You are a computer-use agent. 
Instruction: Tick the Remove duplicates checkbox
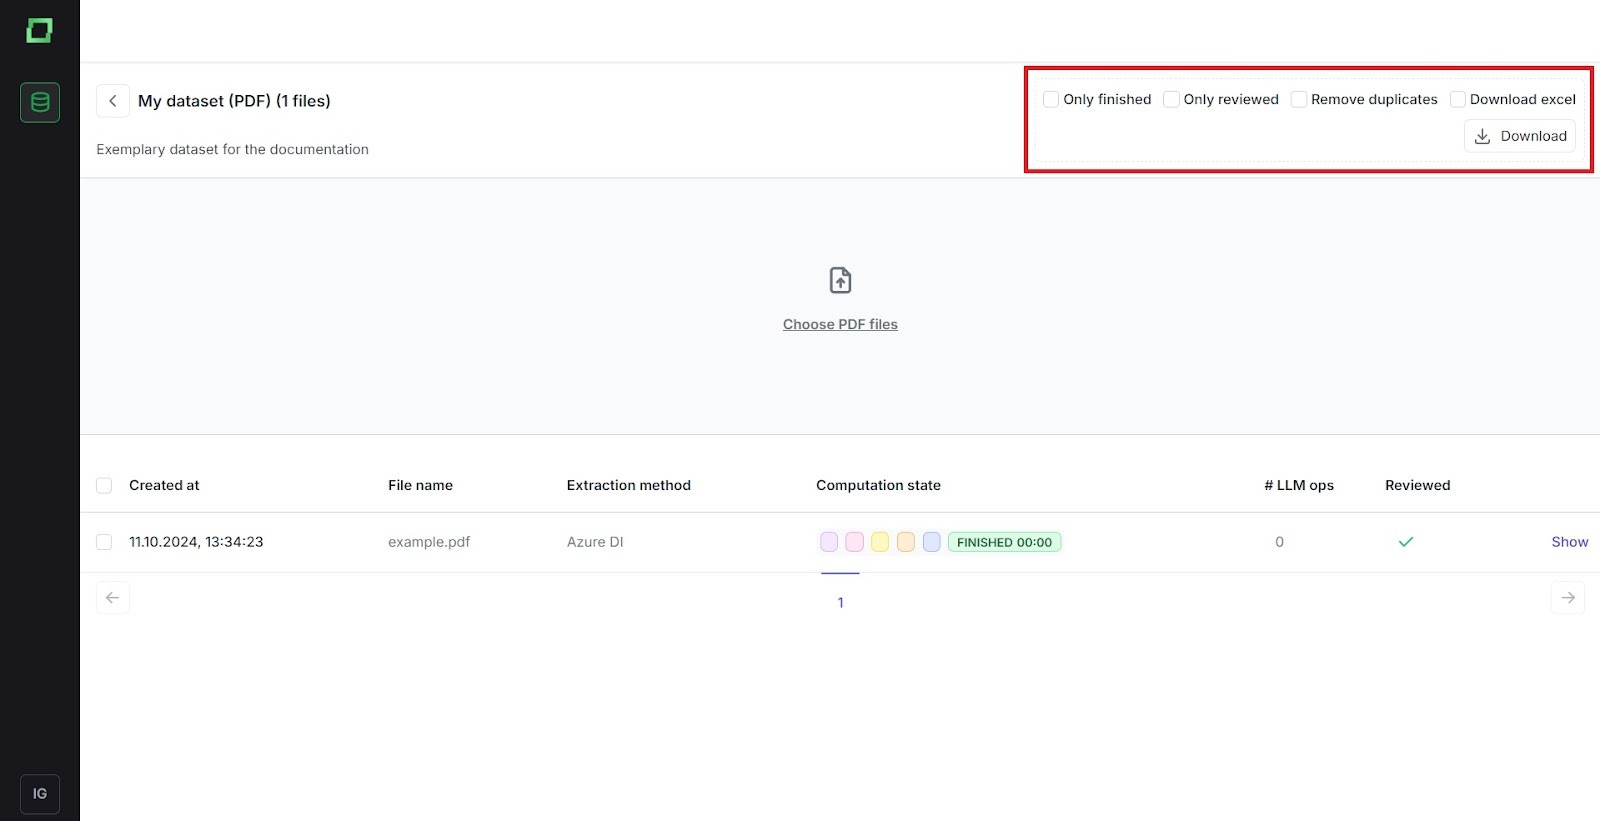1299,99
